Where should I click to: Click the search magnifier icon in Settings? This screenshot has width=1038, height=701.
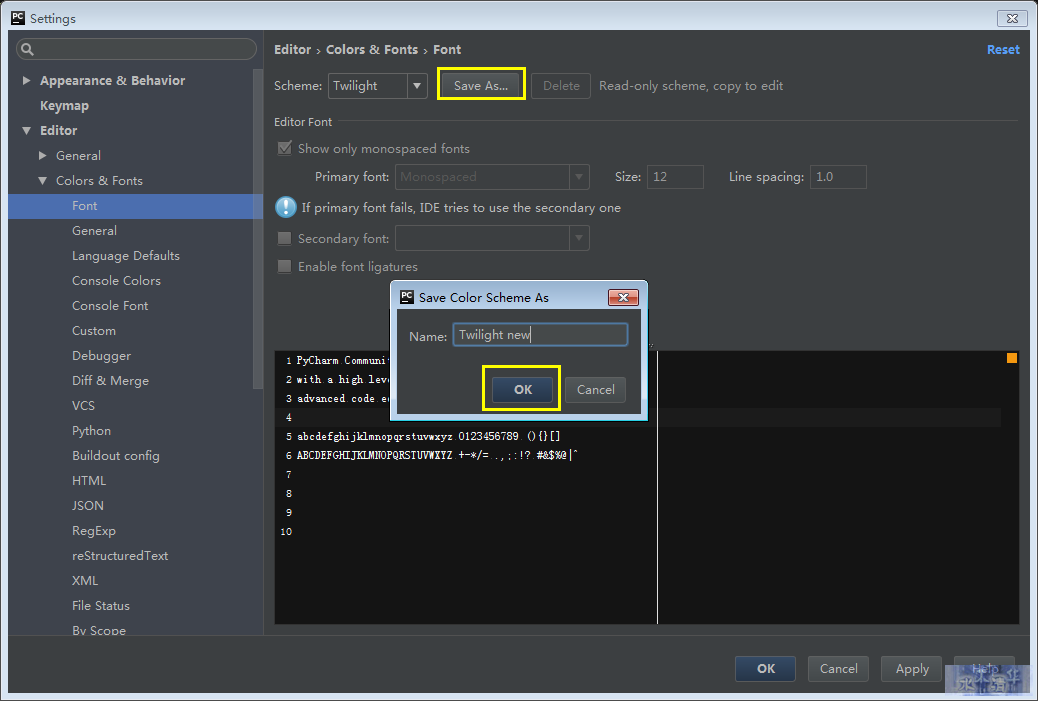(x=27, y=49)
